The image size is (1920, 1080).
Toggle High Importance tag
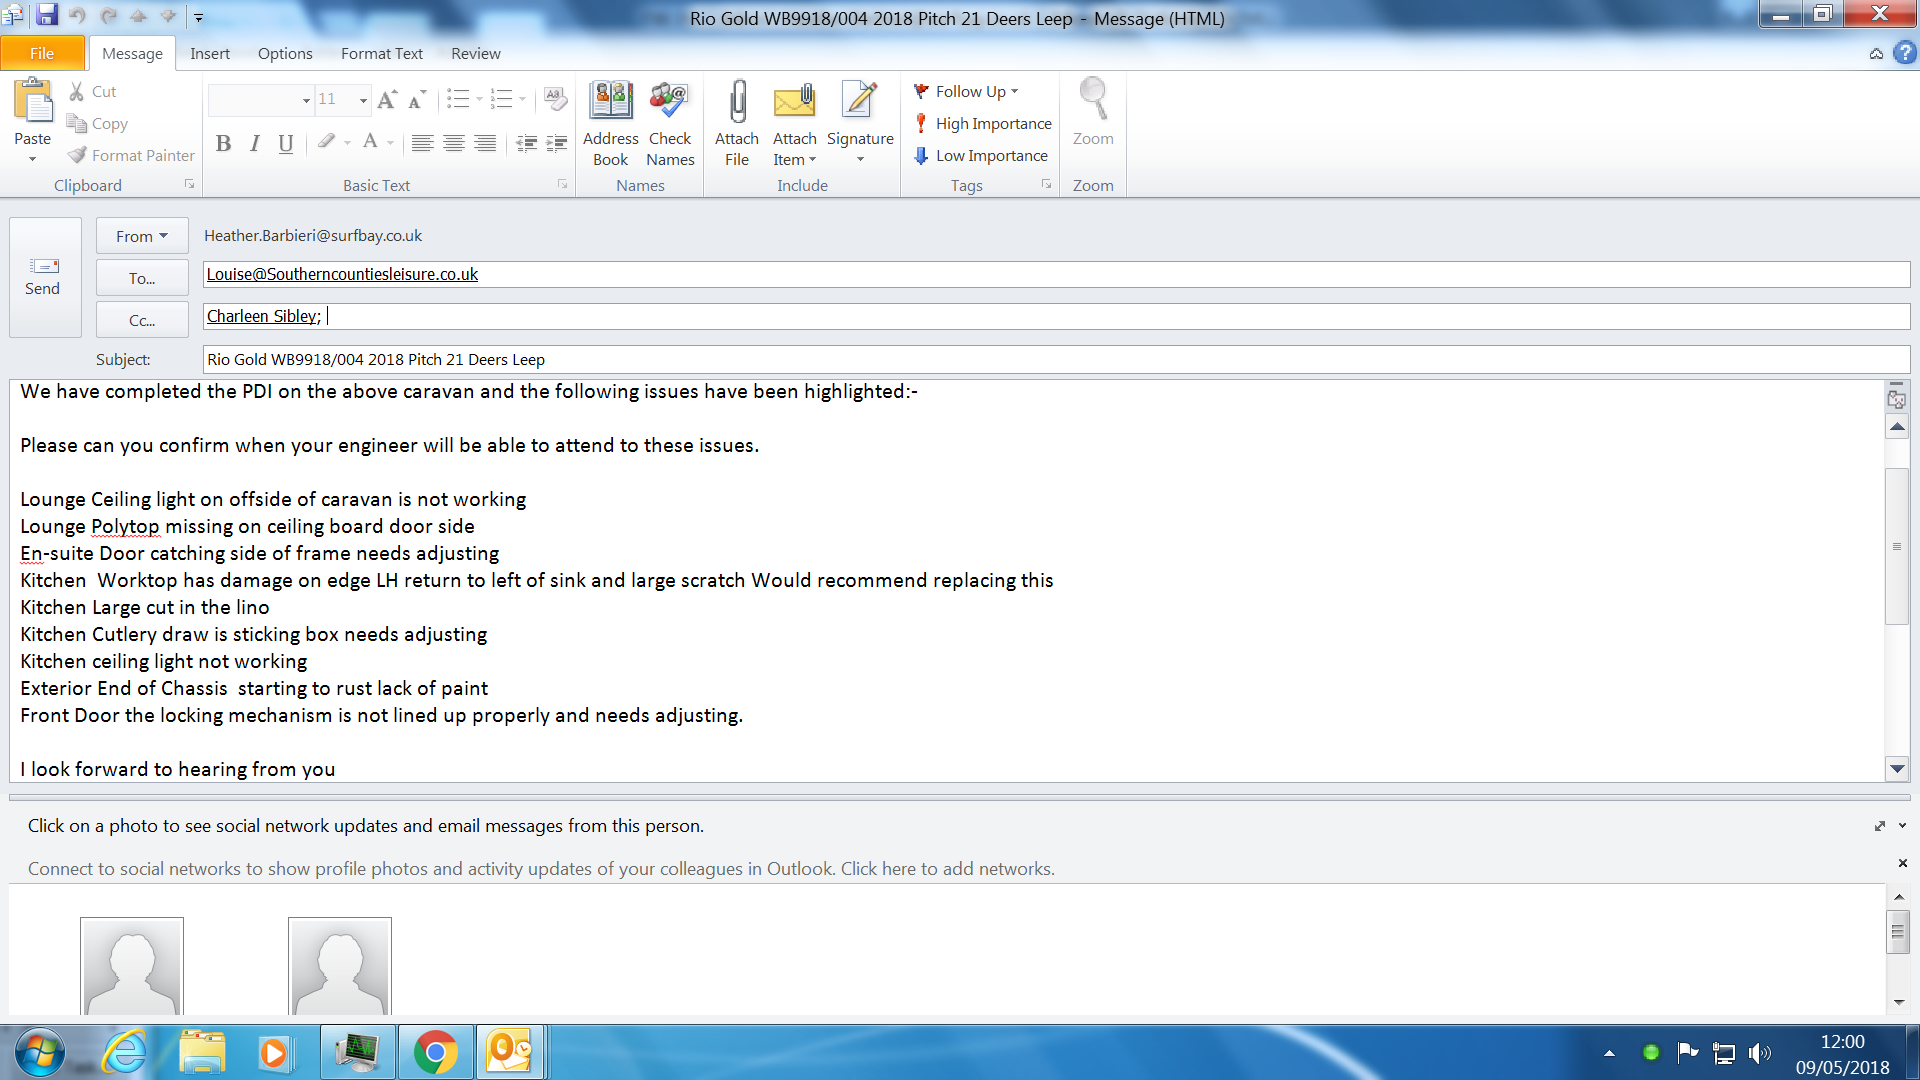[x=982, y=123]
